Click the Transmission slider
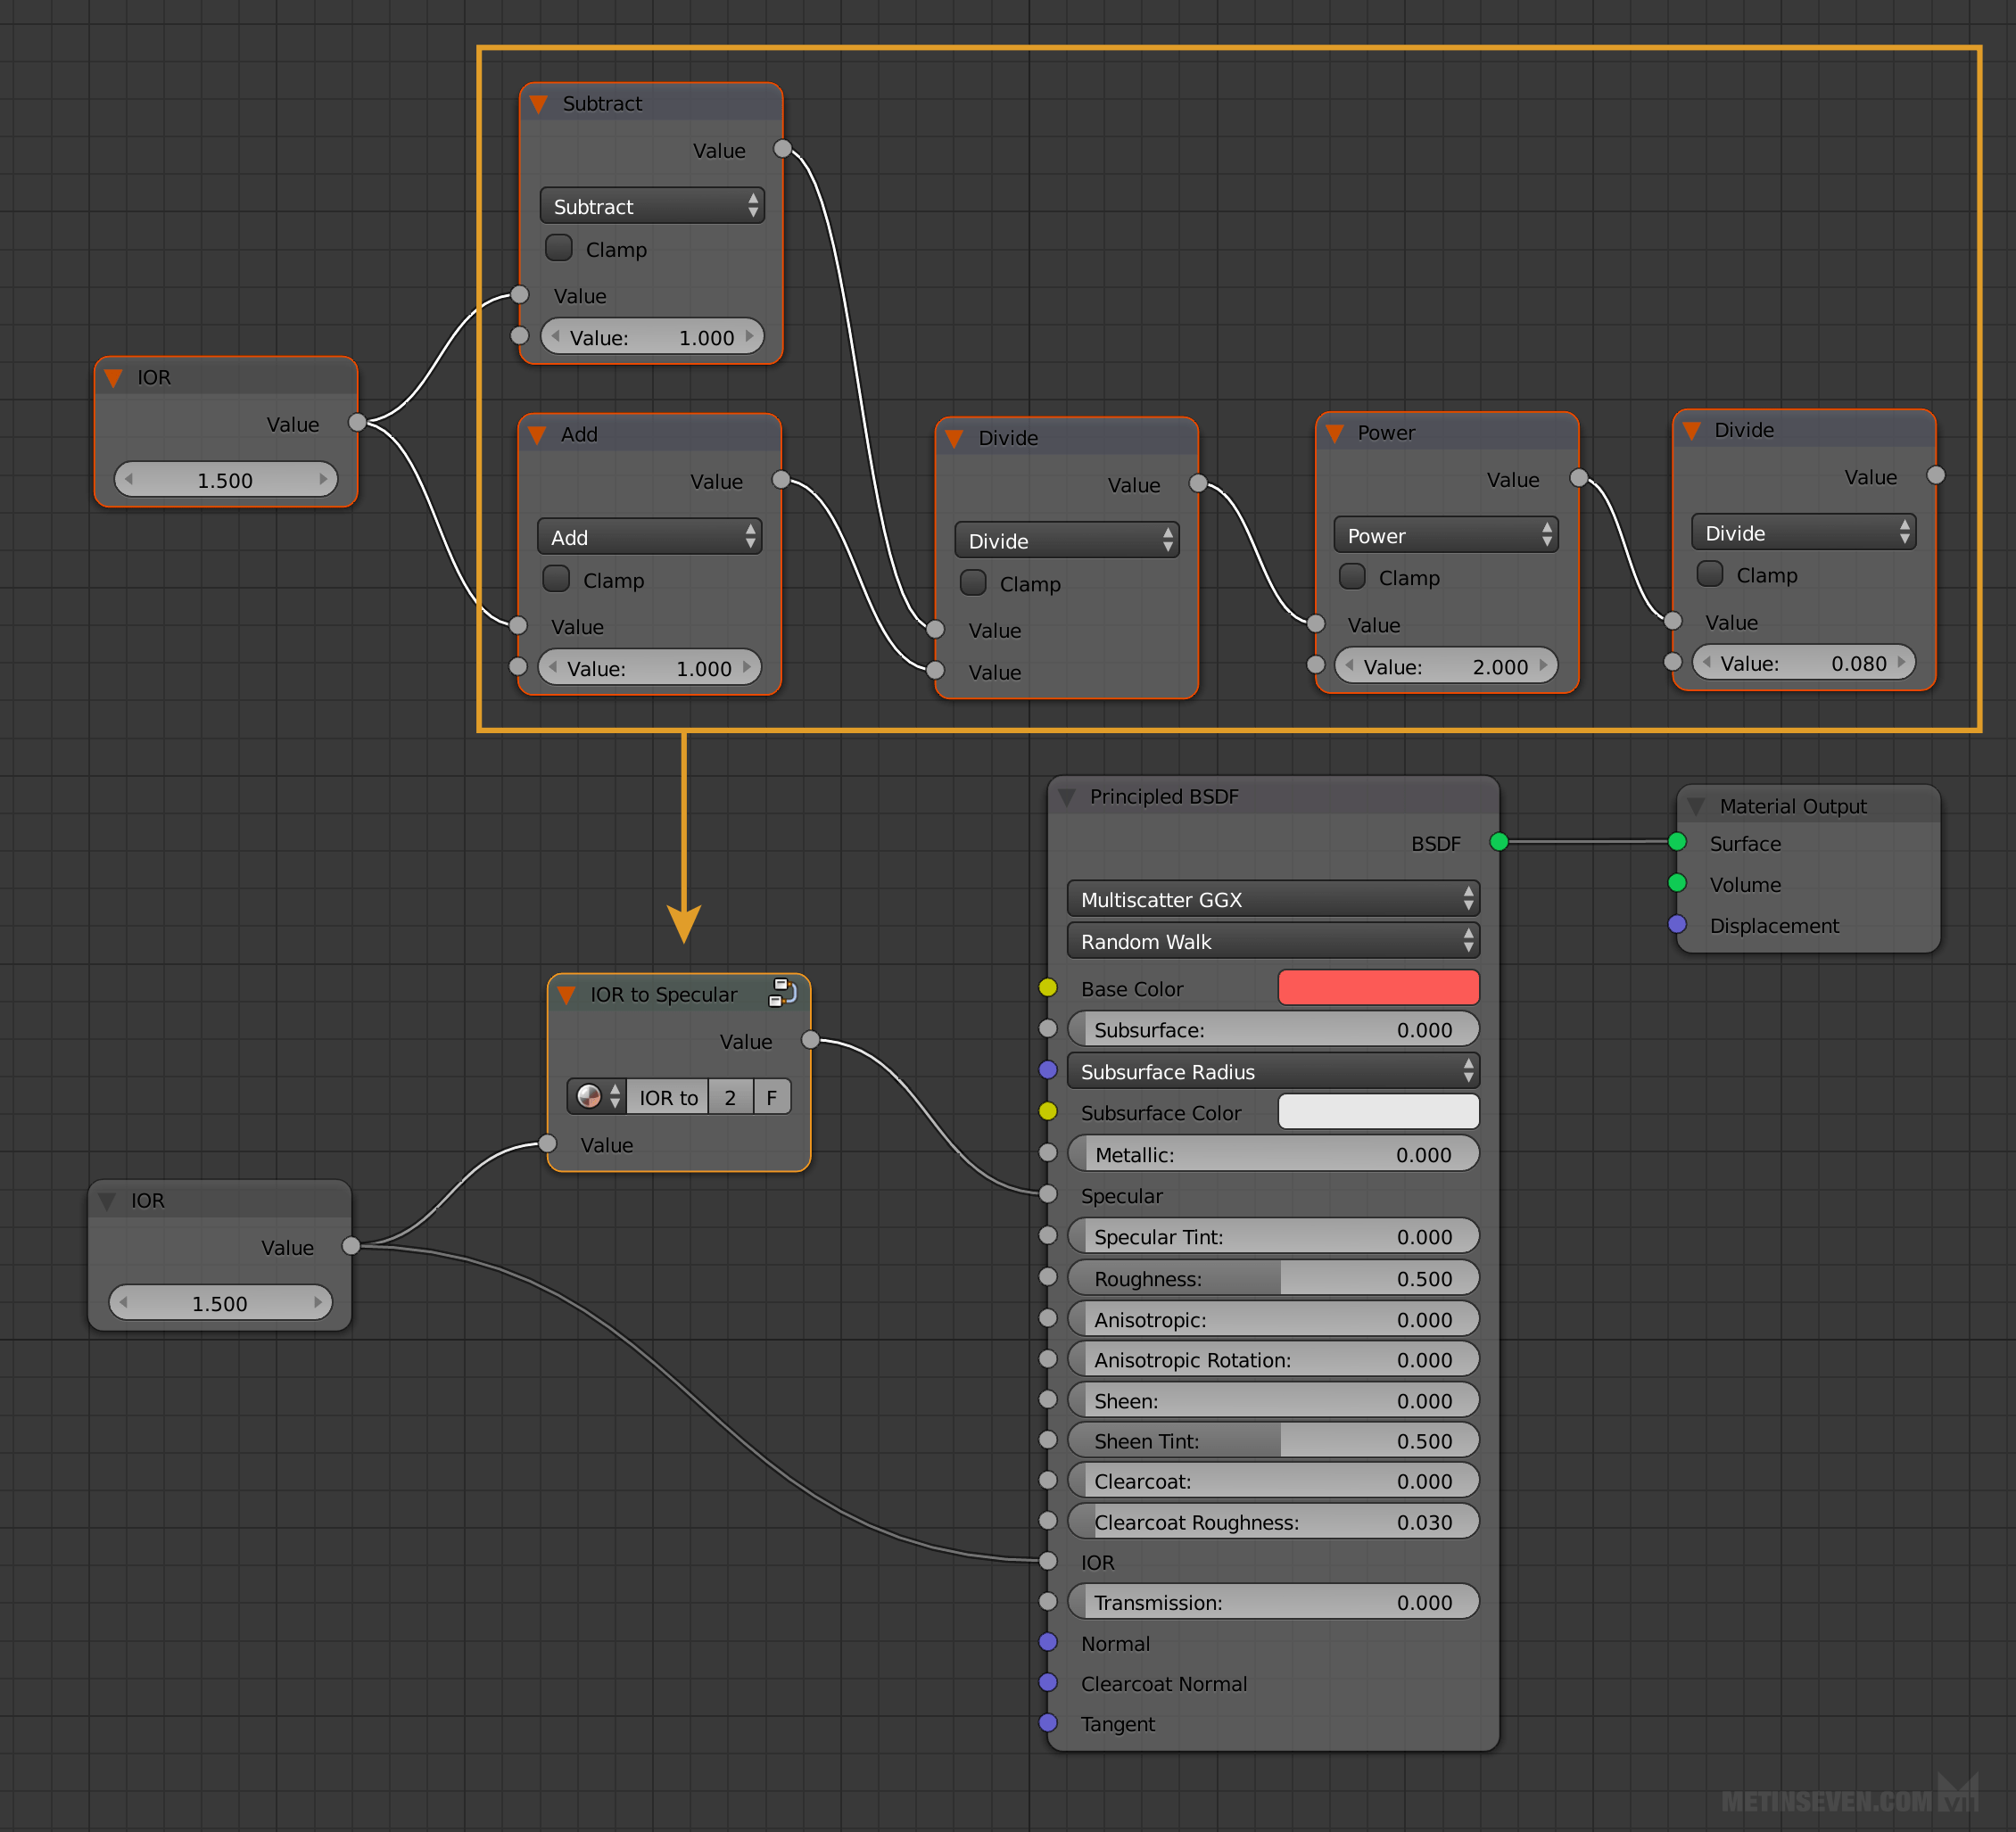The width and height of the screenshot is (2016, 1832). 1273,1602
